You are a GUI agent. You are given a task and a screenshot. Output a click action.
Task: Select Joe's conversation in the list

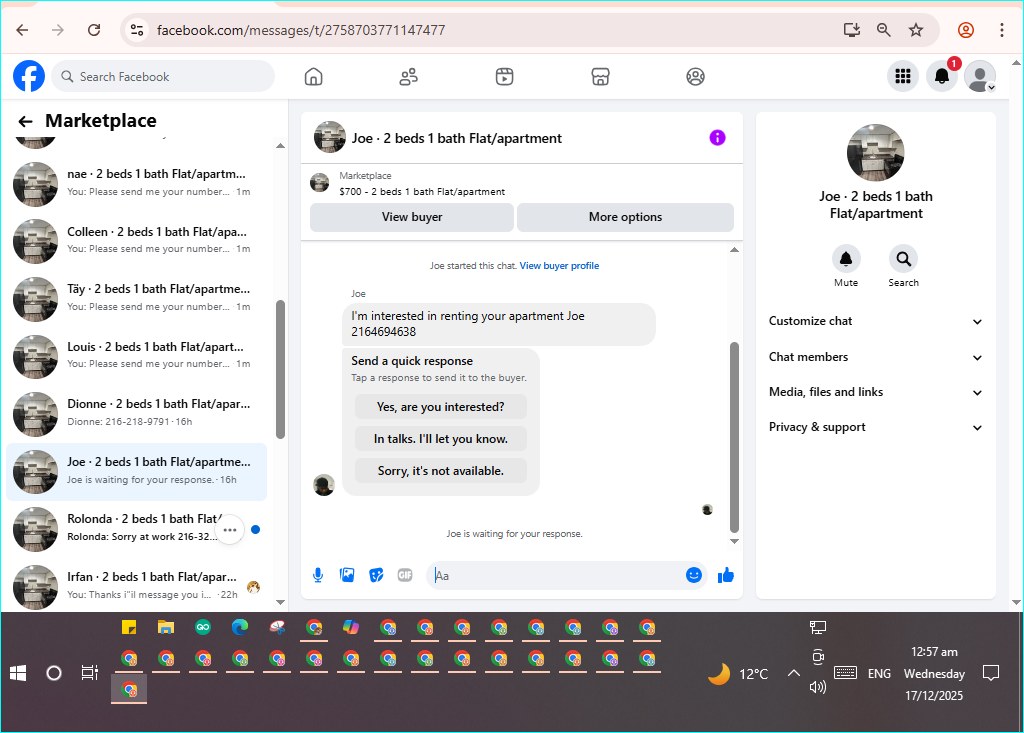[x=136, y=471]
